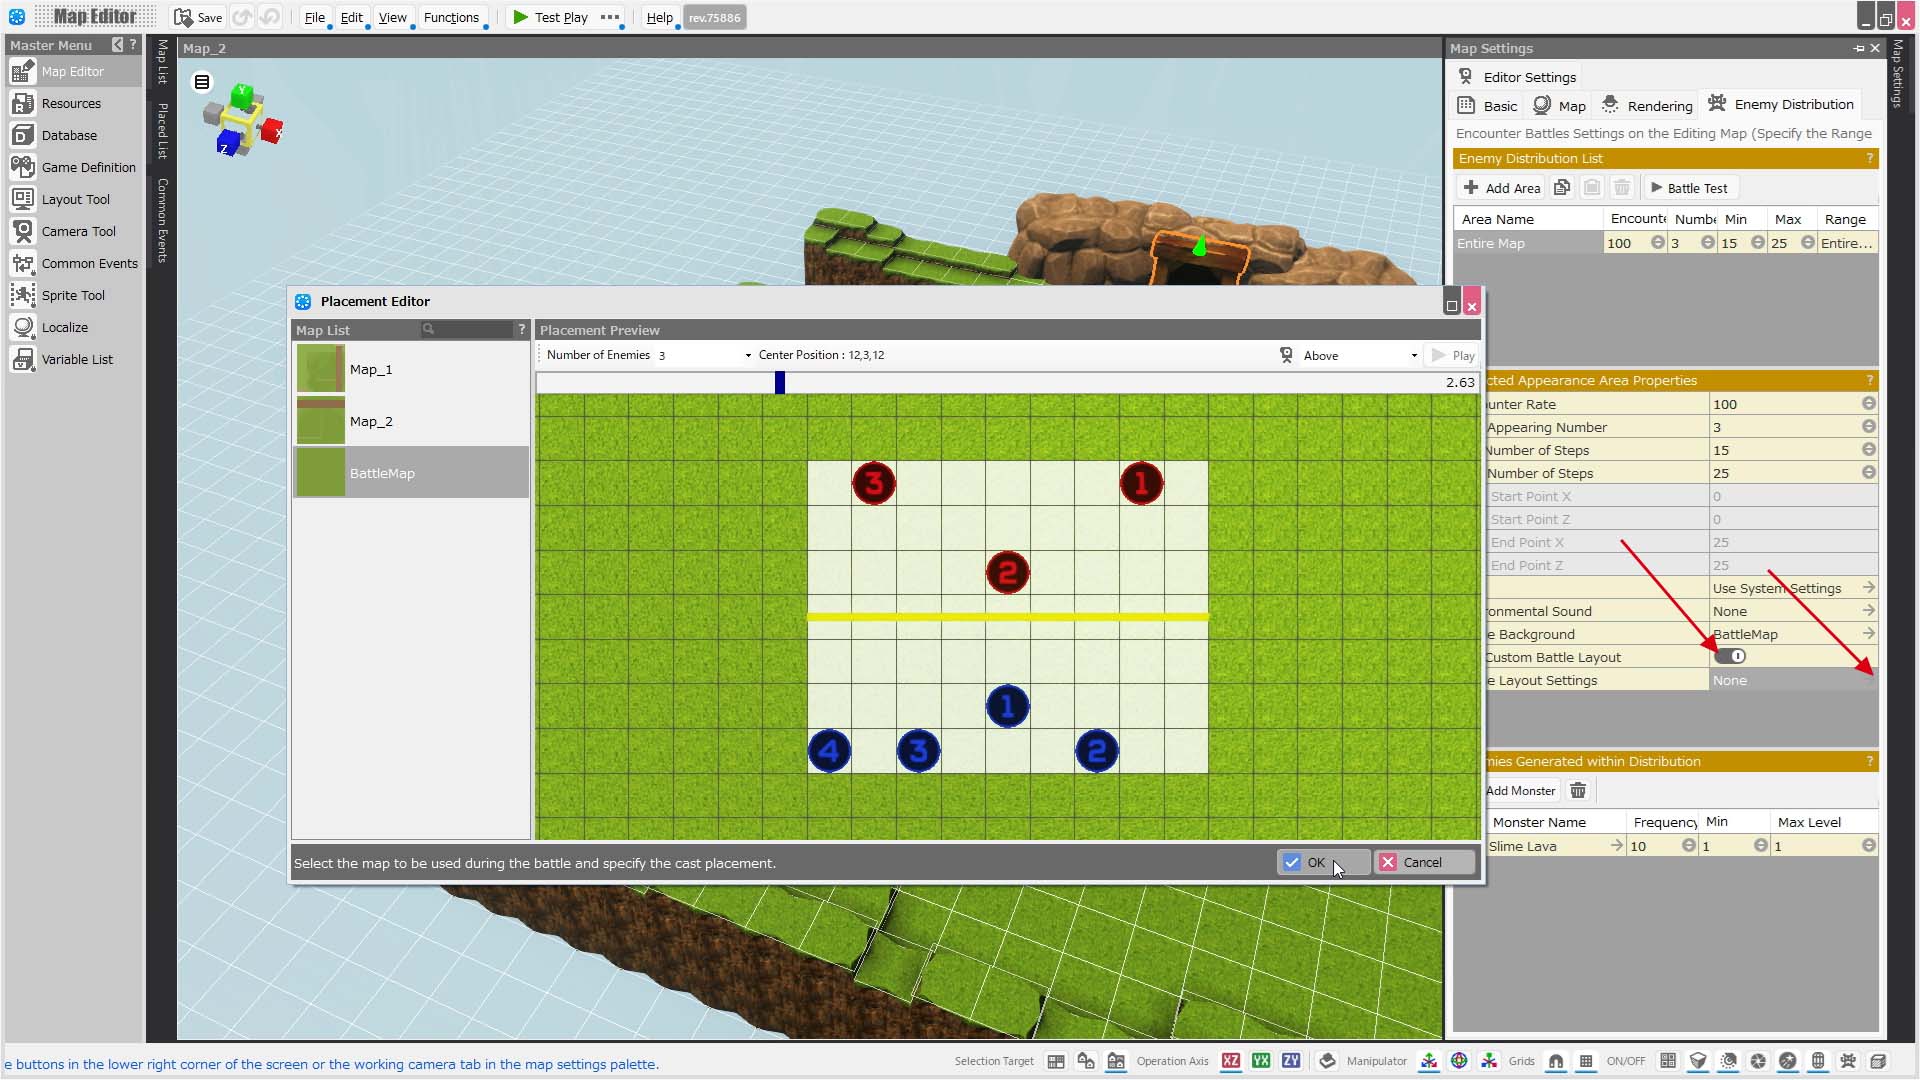Click the rotate manipulator globe icon
This screenshot has height=1080, width=1920.
1459,1061
